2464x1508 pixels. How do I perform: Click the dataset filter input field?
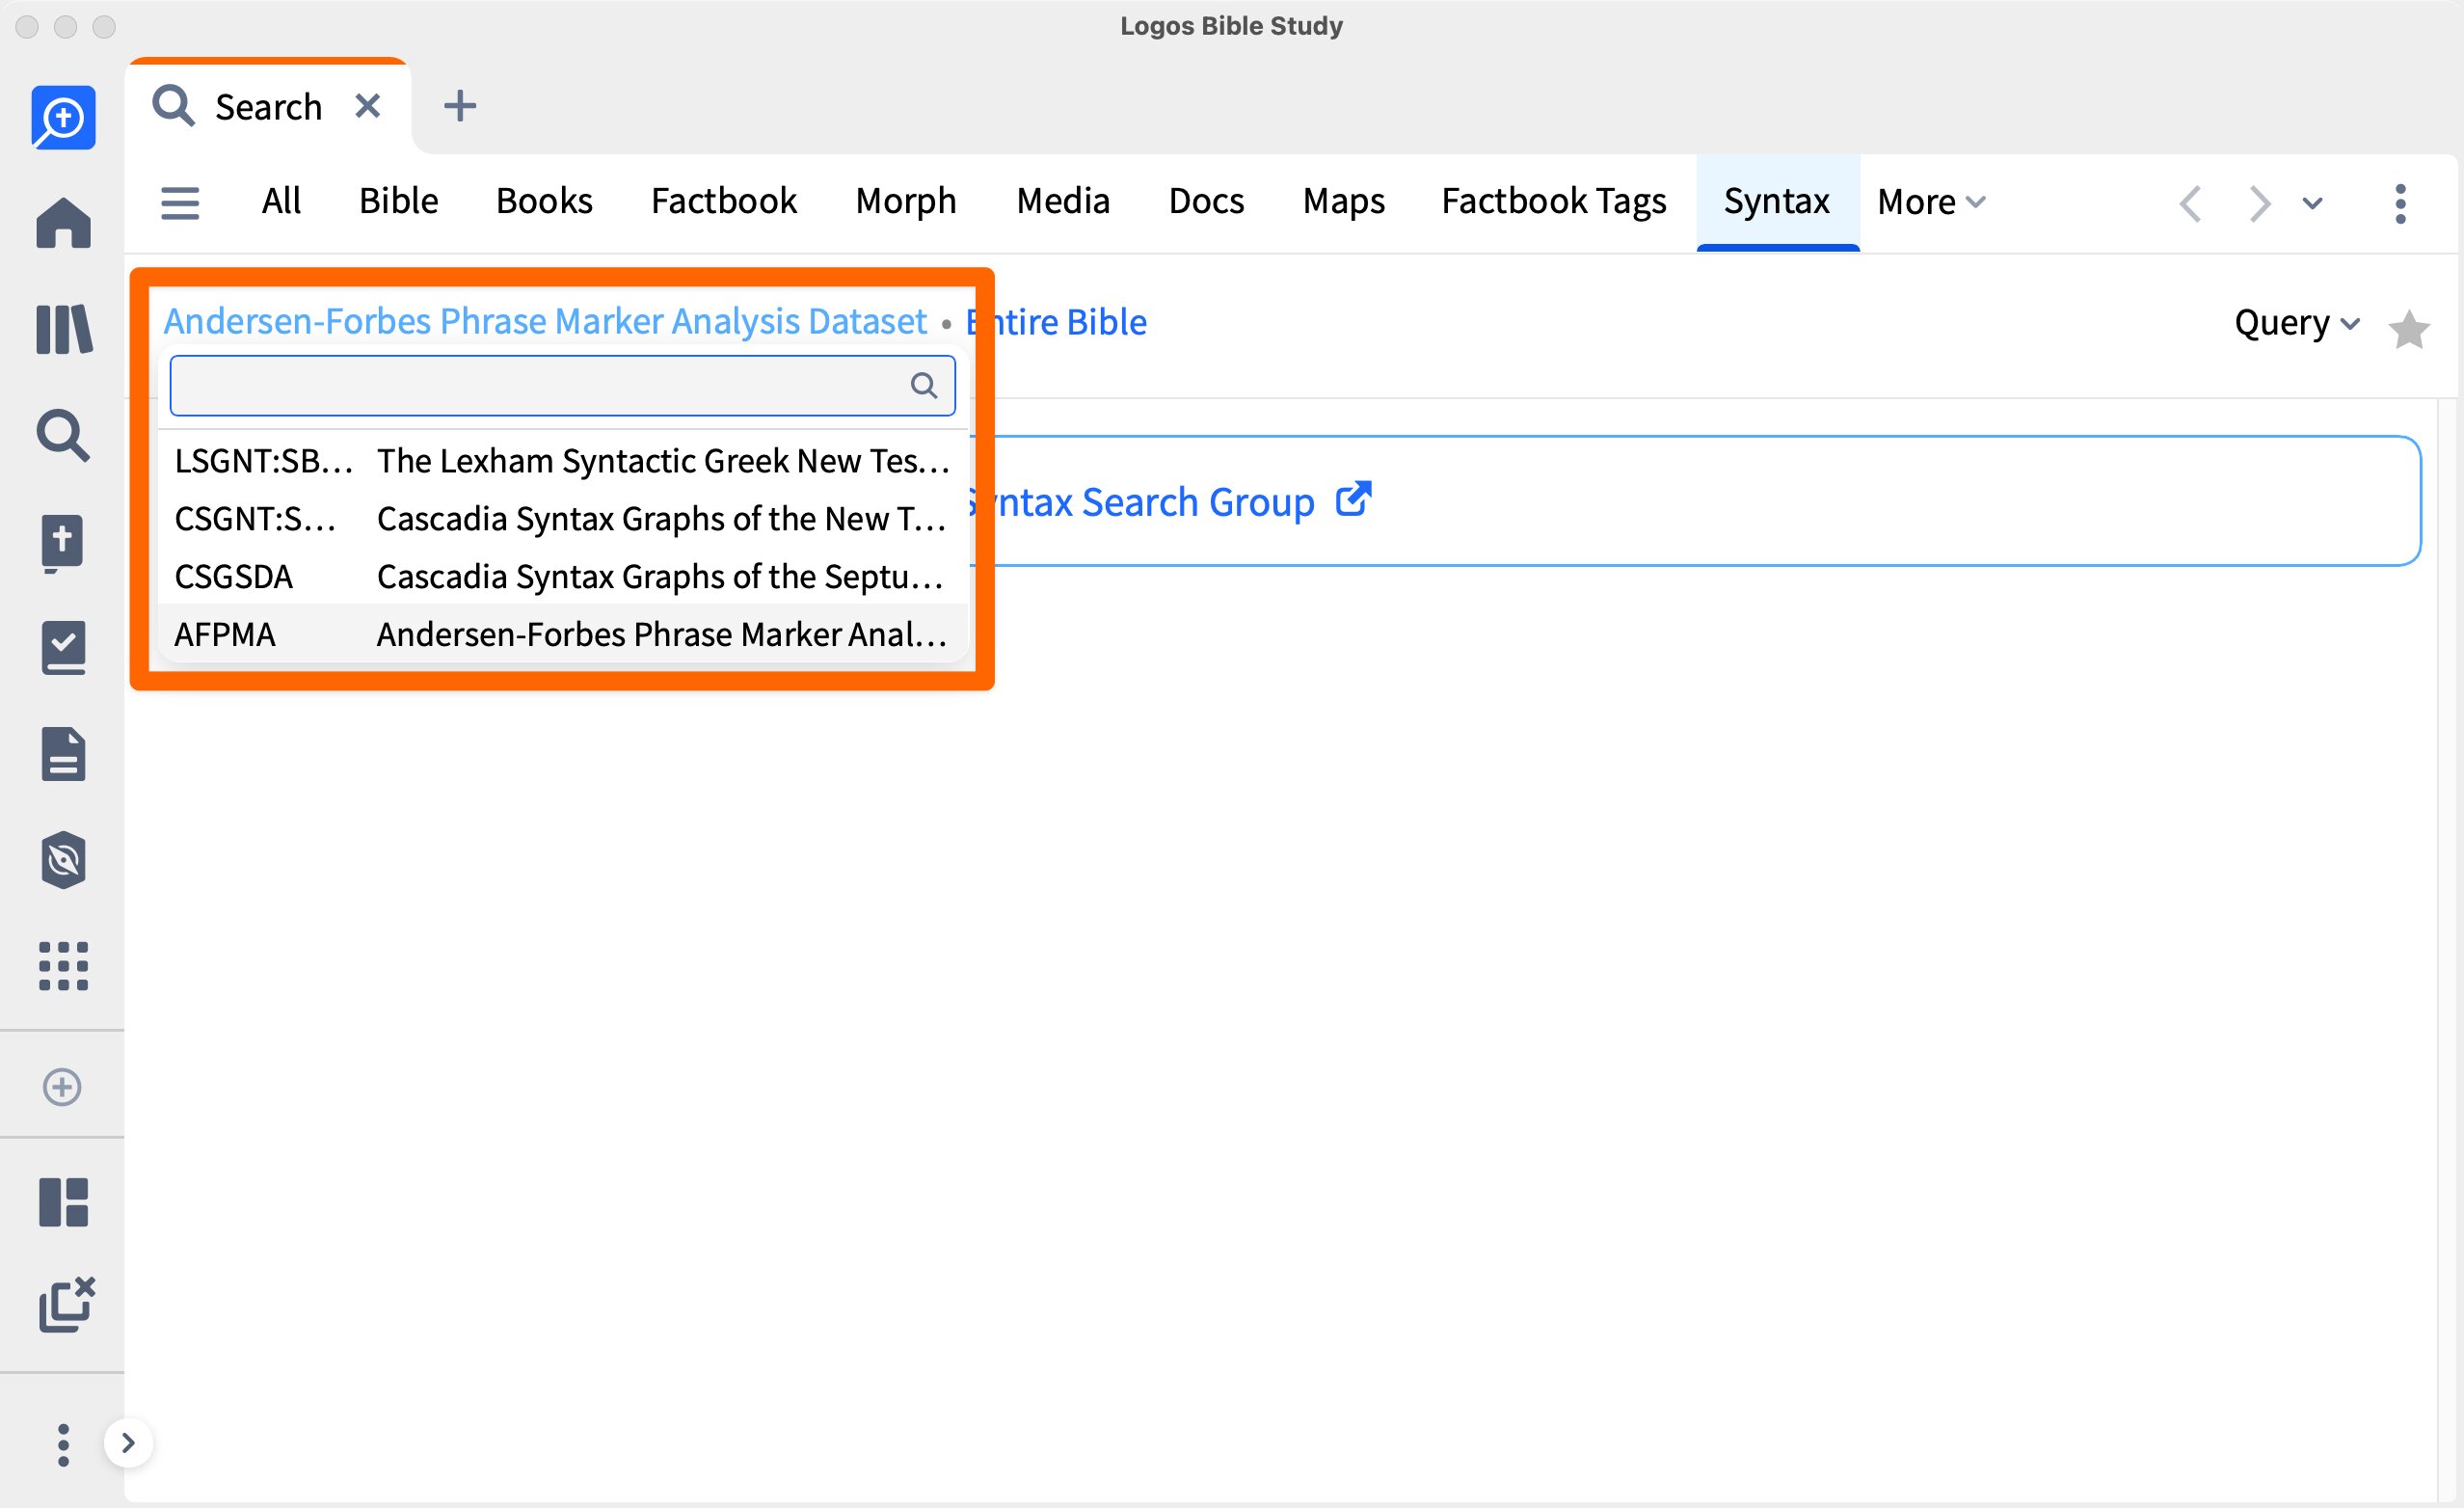click(x=563, y=386)
